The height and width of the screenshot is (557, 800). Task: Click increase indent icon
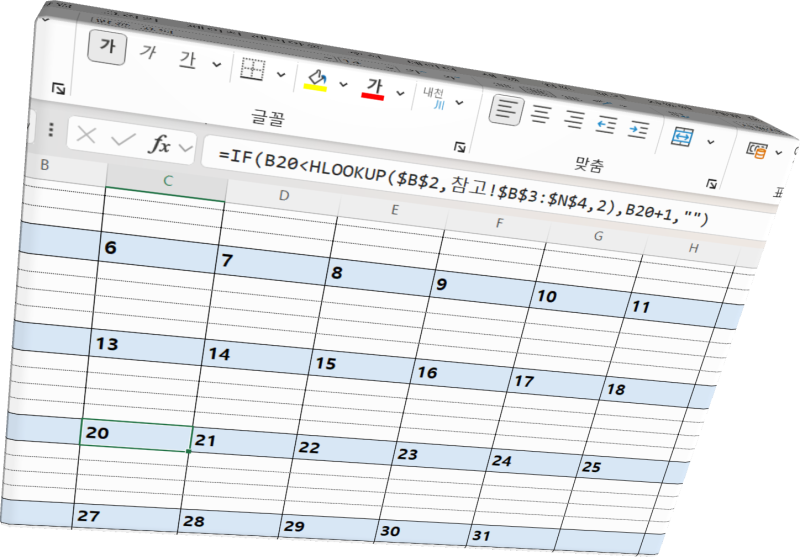click(638, 129)
